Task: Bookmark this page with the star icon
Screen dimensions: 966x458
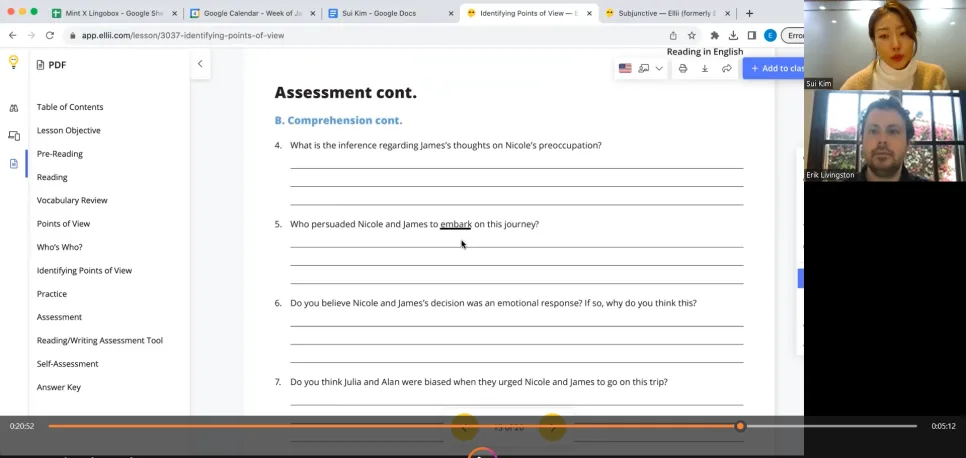Action: (x=692, y=36)
